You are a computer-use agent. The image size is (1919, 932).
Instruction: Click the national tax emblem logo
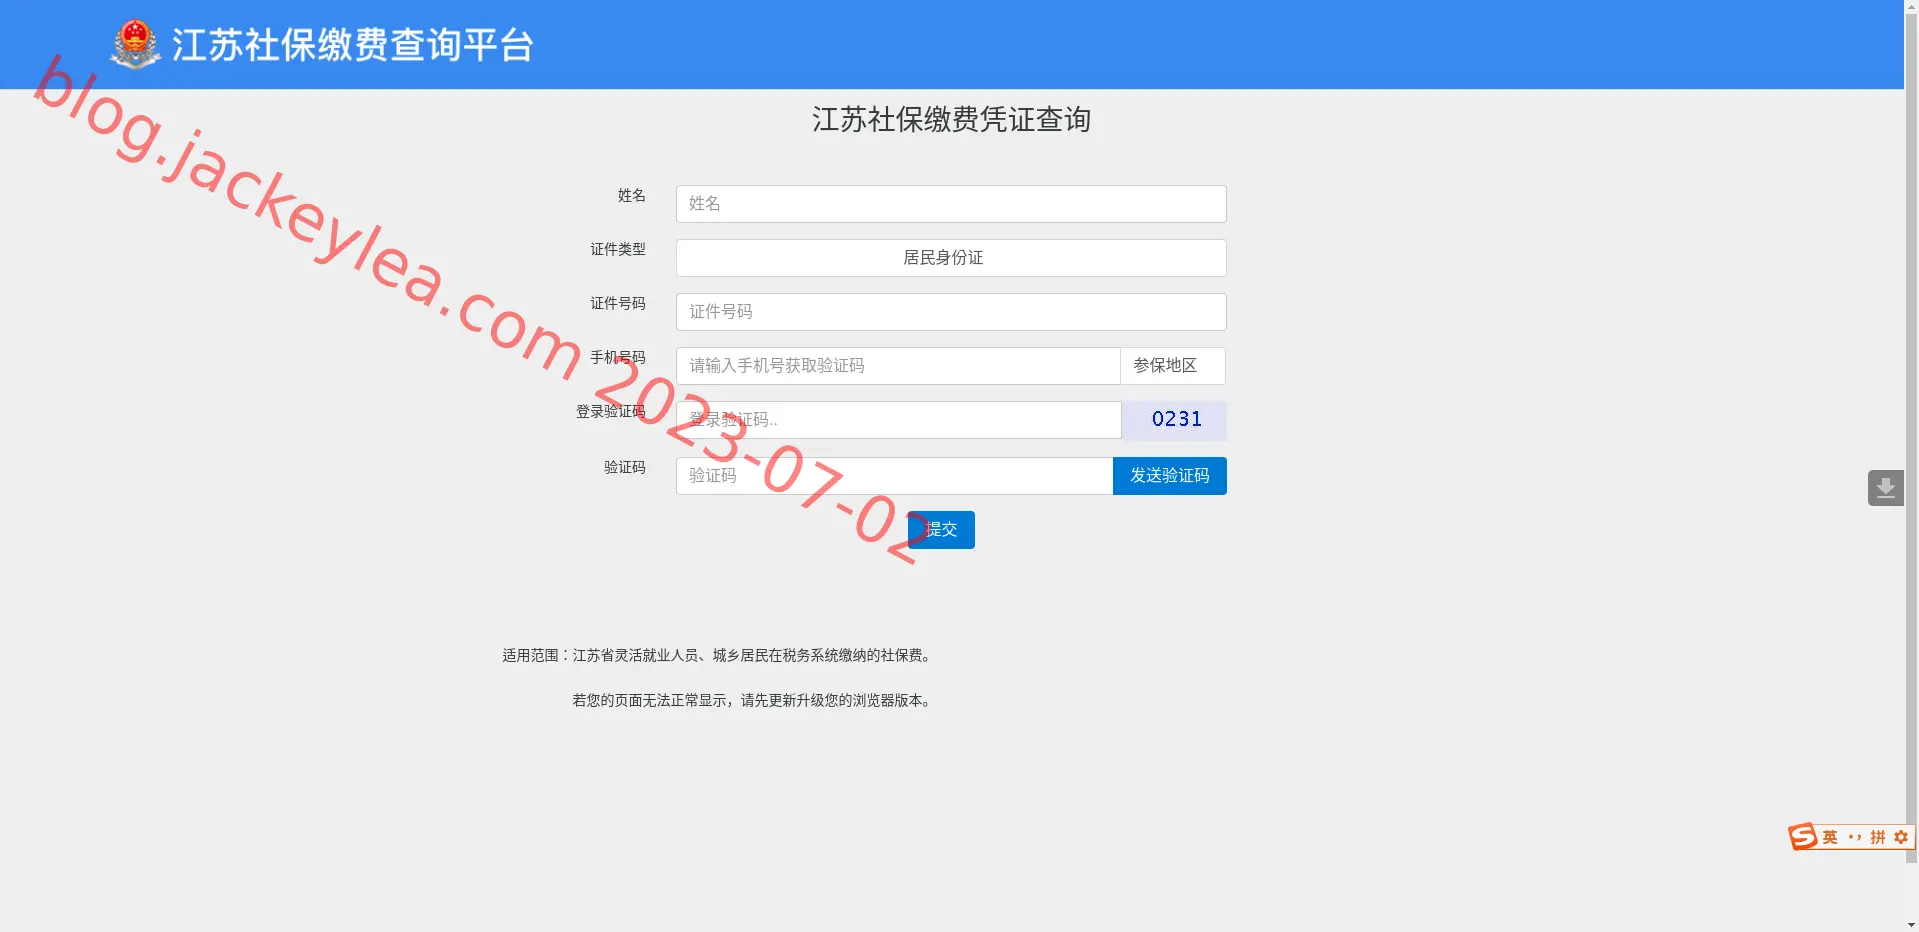[135, 44]
